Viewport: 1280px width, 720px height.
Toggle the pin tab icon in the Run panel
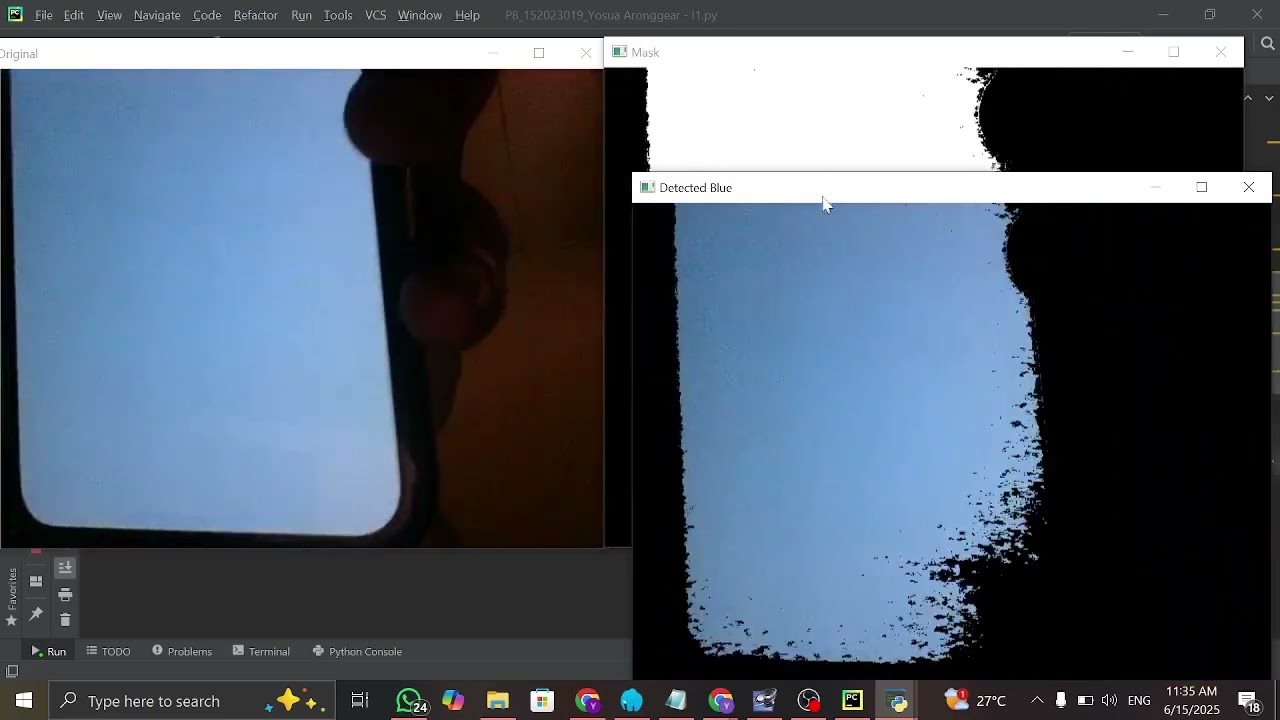coord(36,613)
